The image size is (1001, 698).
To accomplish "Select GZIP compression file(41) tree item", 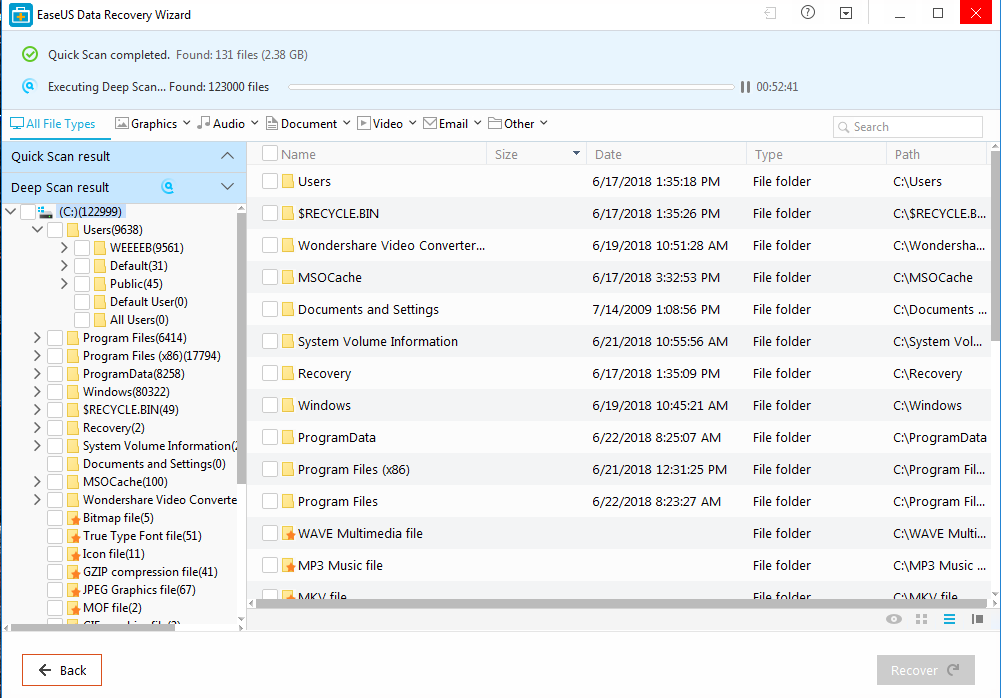I will coord(150,572).
